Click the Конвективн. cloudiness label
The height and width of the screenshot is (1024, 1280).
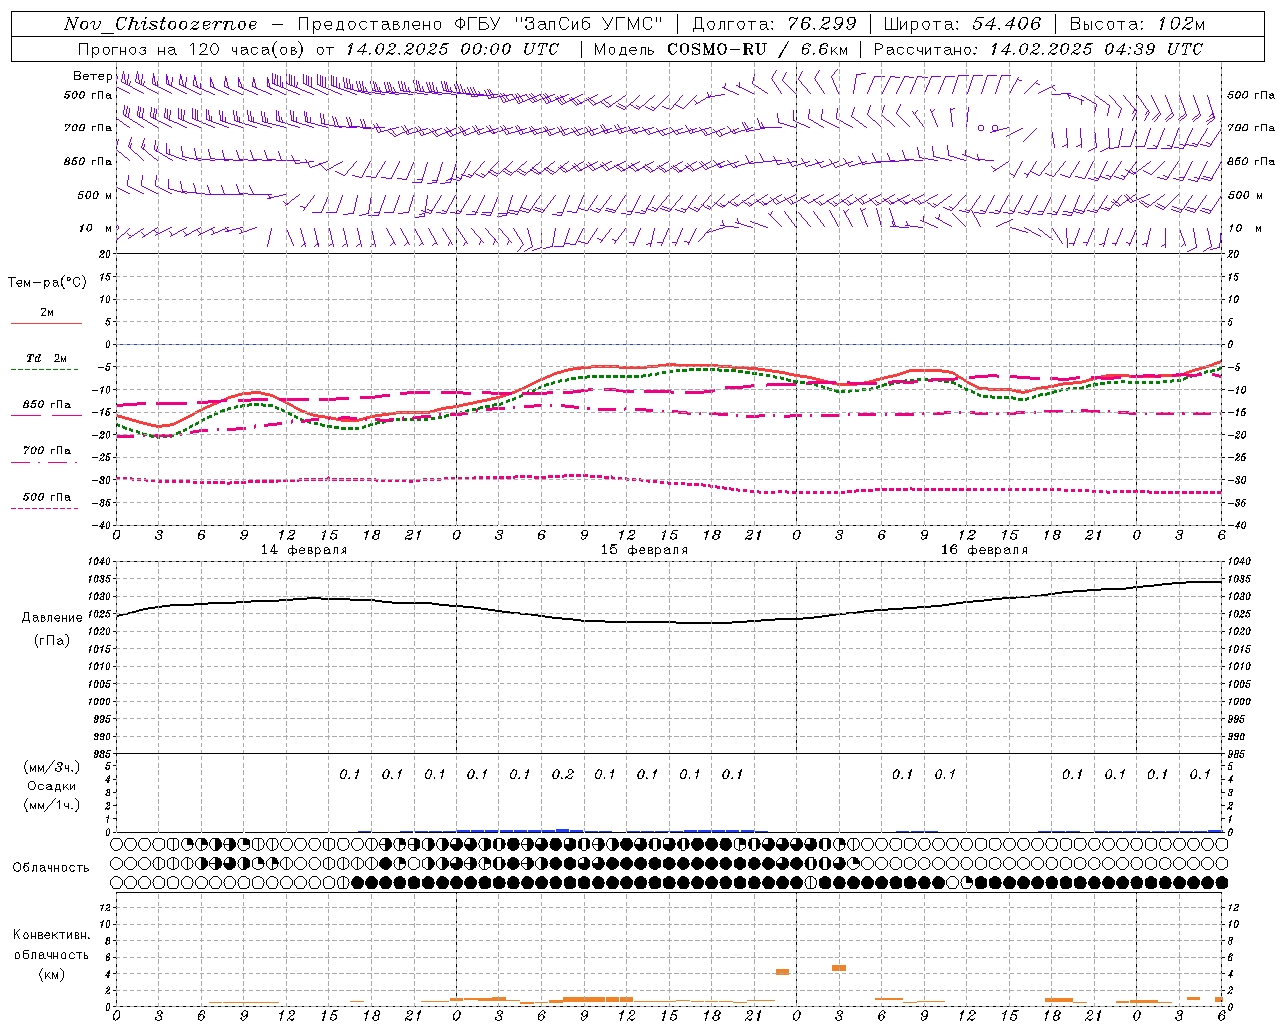(x=52, y=935)
